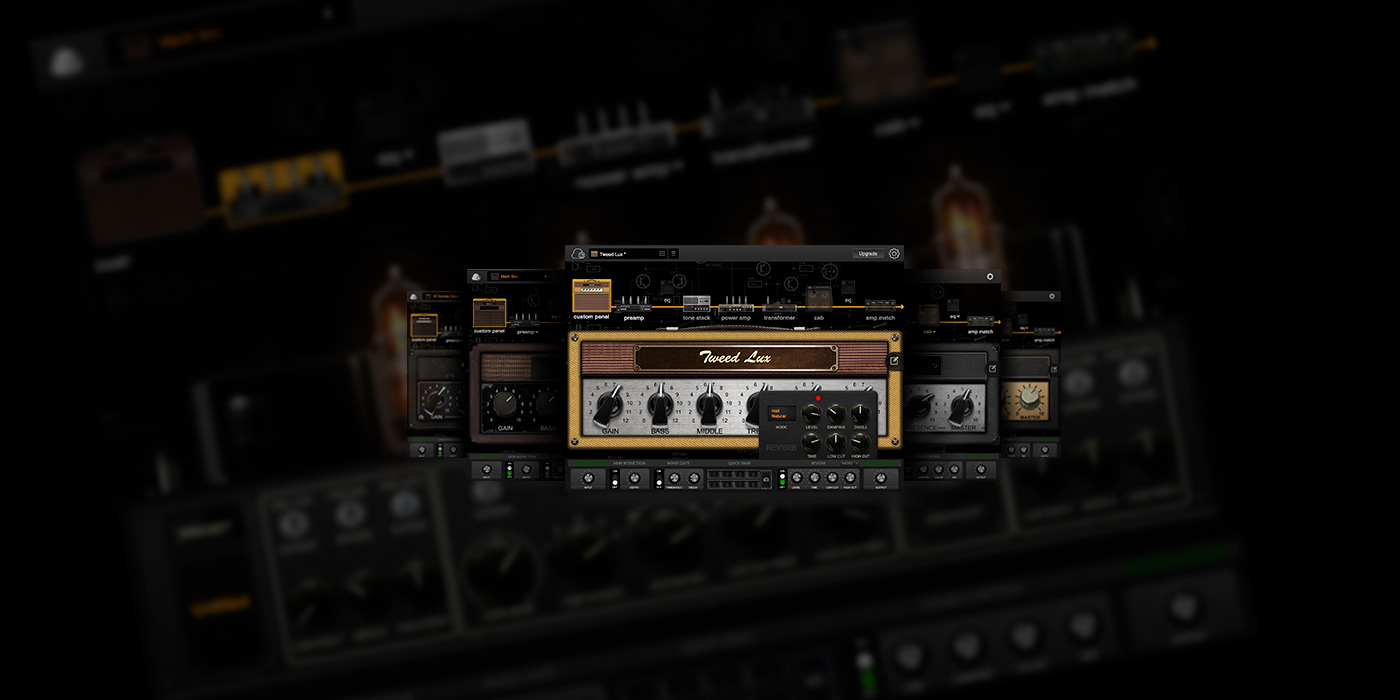The width and height of the screenshot is (1400, 700).
Task: Click the reverb popup TIME knob
Action: [x=811, y=441]
